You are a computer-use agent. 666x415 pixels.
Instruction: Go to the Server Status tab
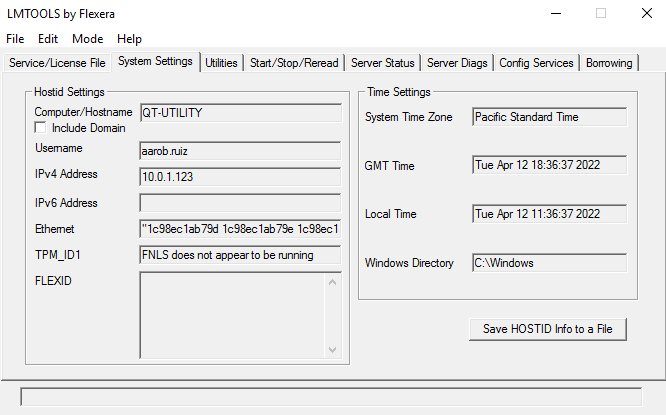point(382,63)
